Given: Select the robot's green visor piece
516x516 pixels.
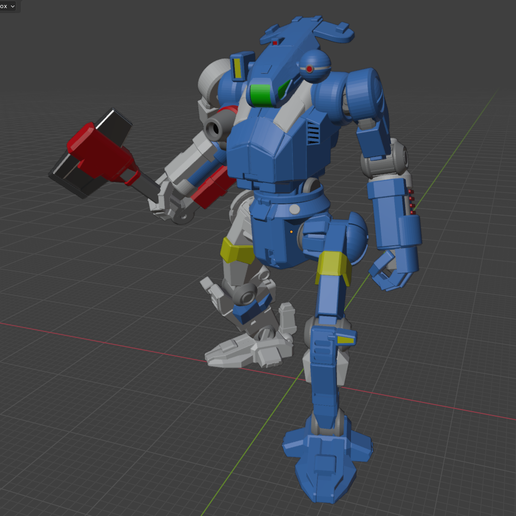Looking at the screenshot, I should [261, 95].
